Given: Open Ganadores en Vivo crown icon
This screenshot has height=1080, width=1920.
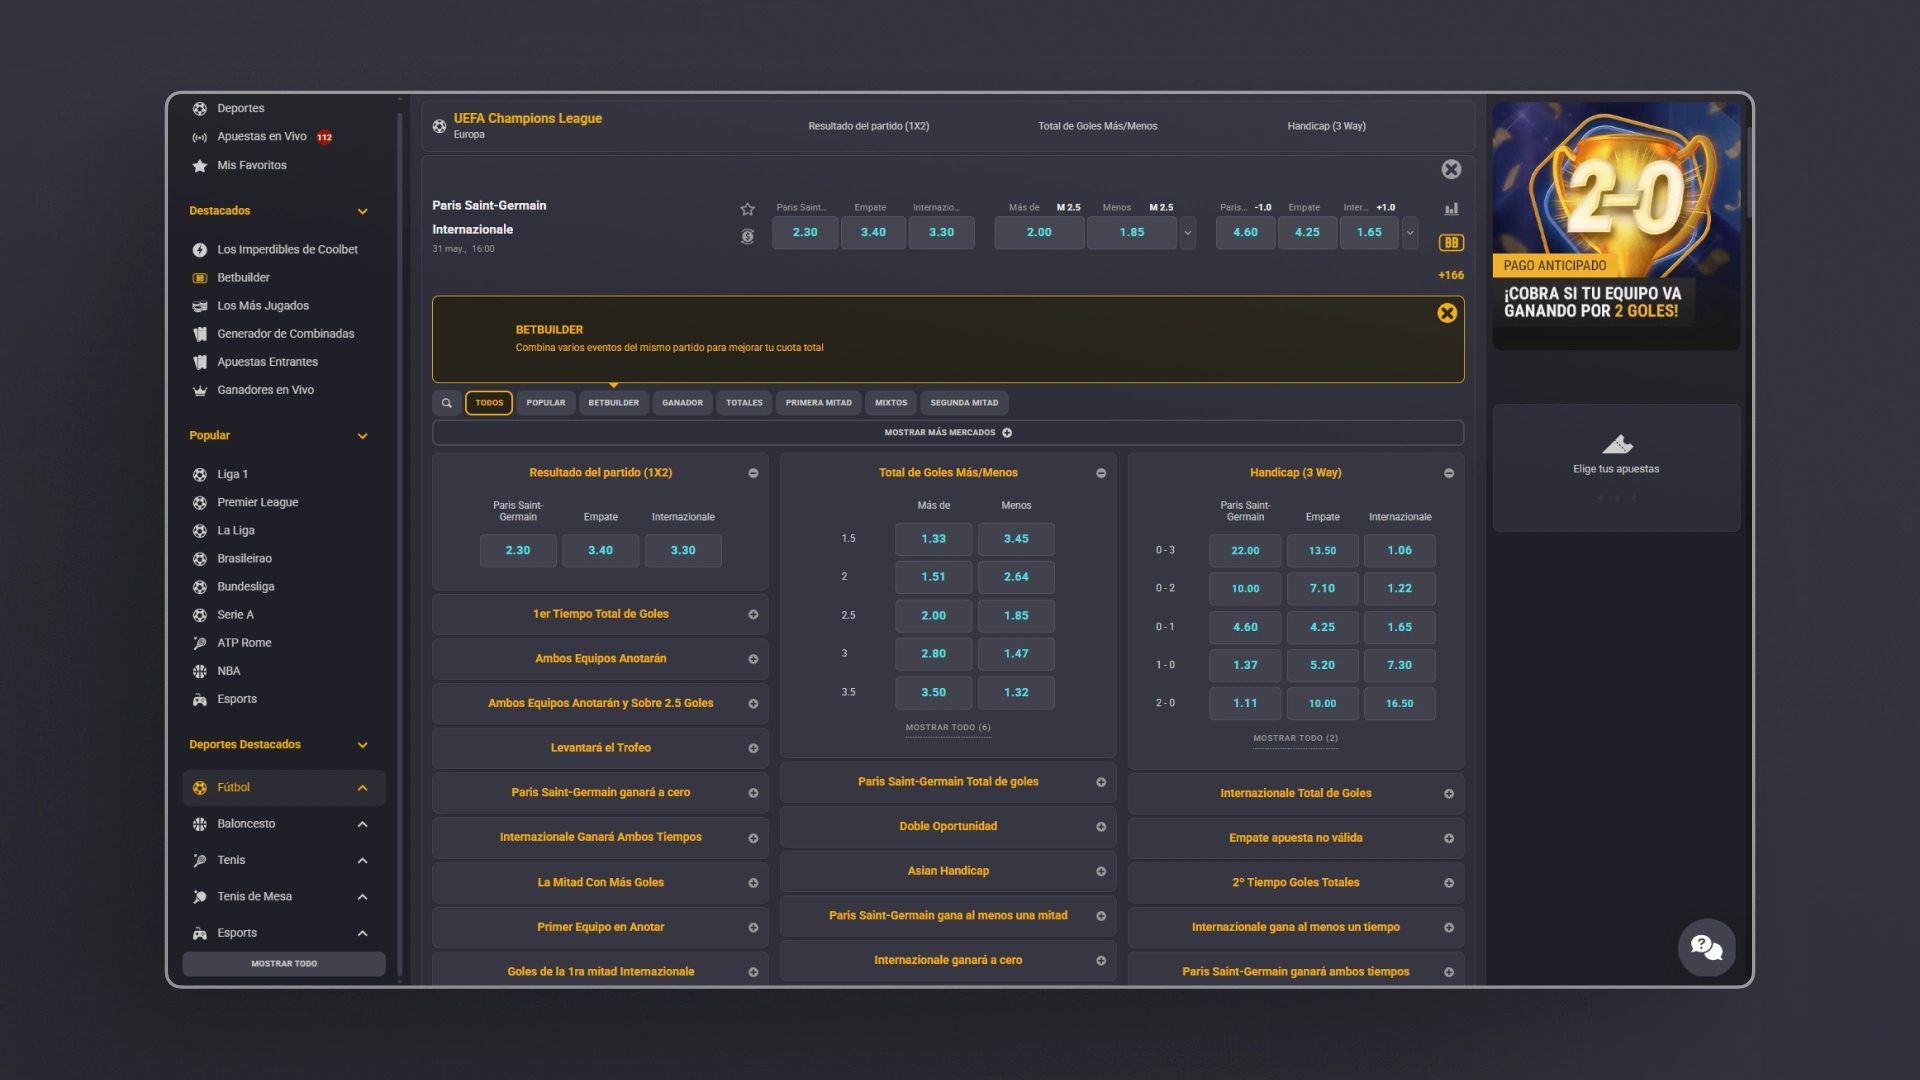Looking at the screenshot, I should coord(200,391).
